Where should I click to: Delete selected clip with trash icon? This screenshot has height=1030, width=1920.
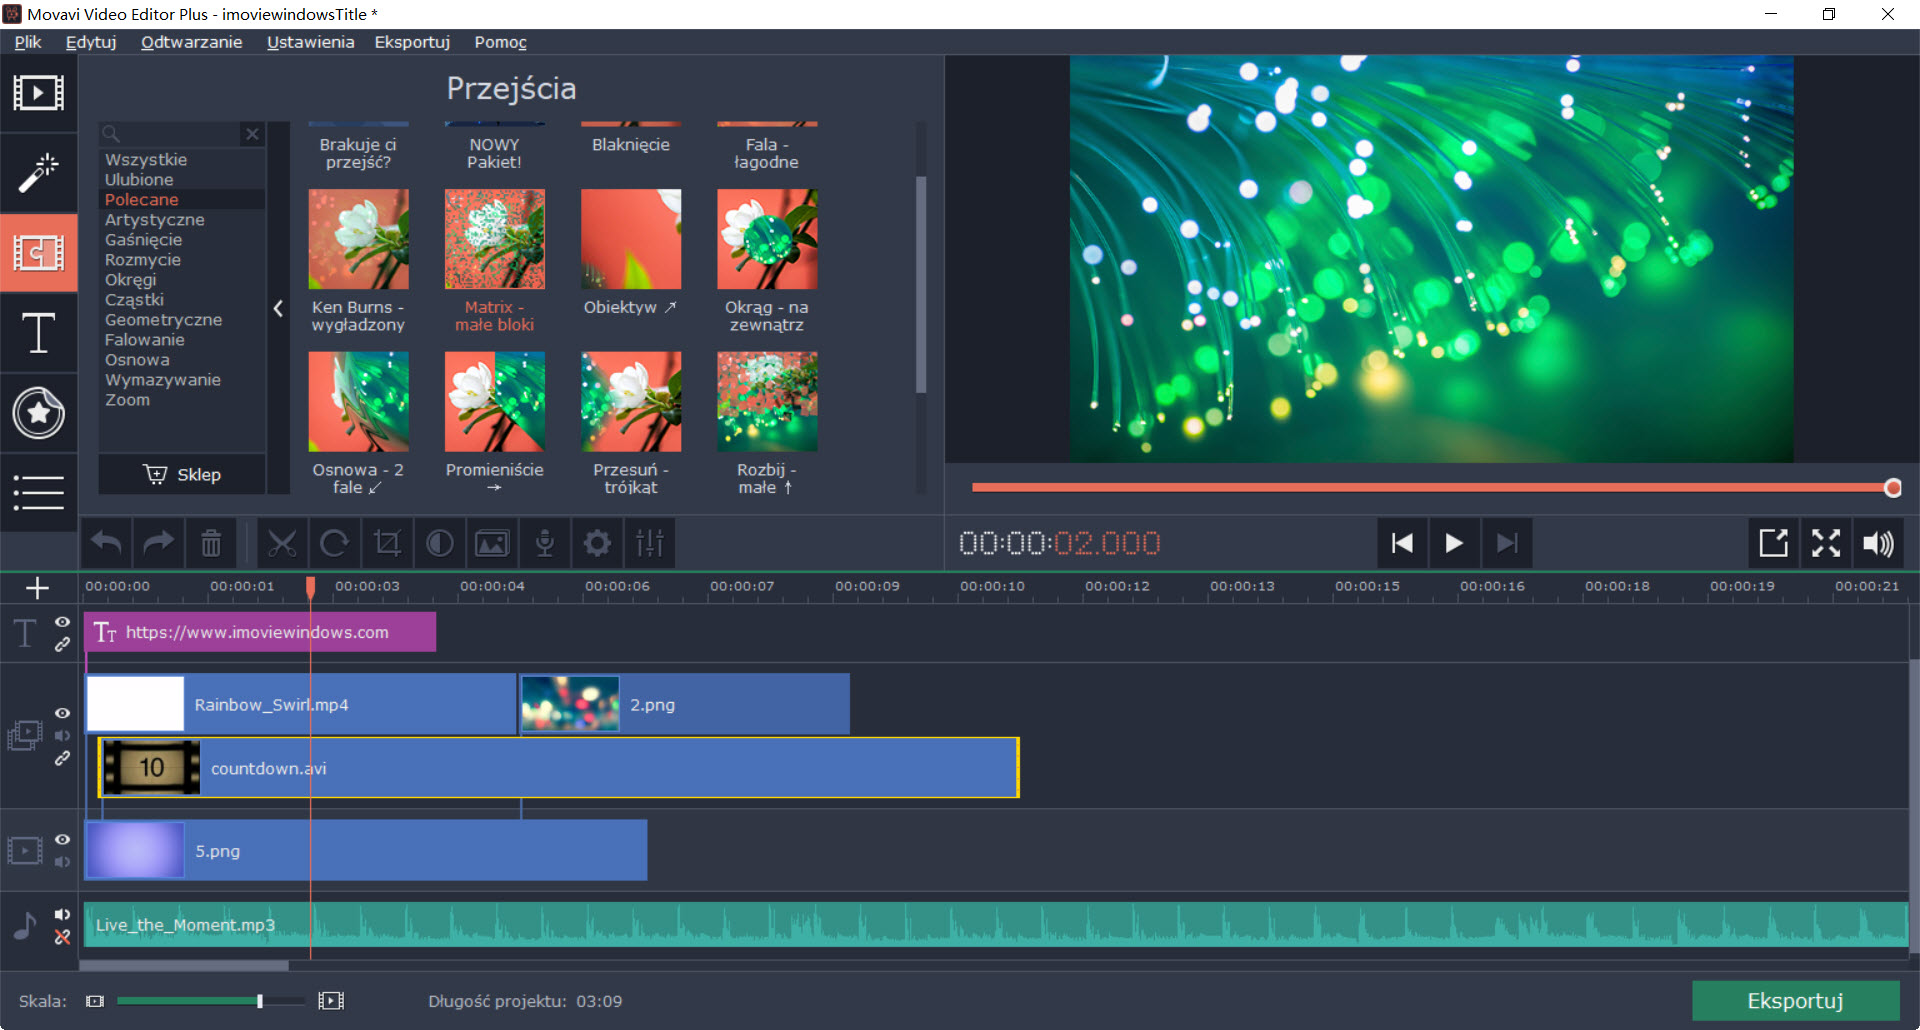pos(211,543)
